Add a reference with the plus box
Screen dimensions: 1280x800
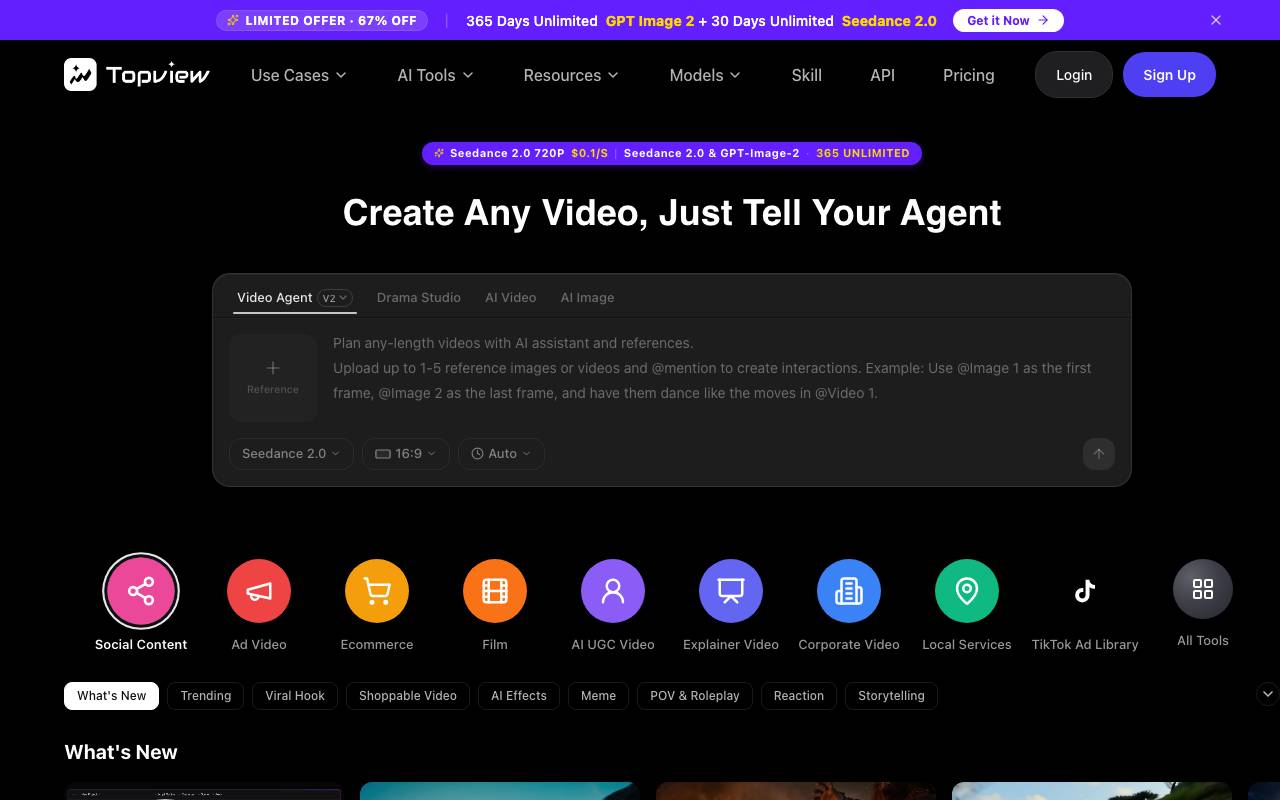pos(273,378)
